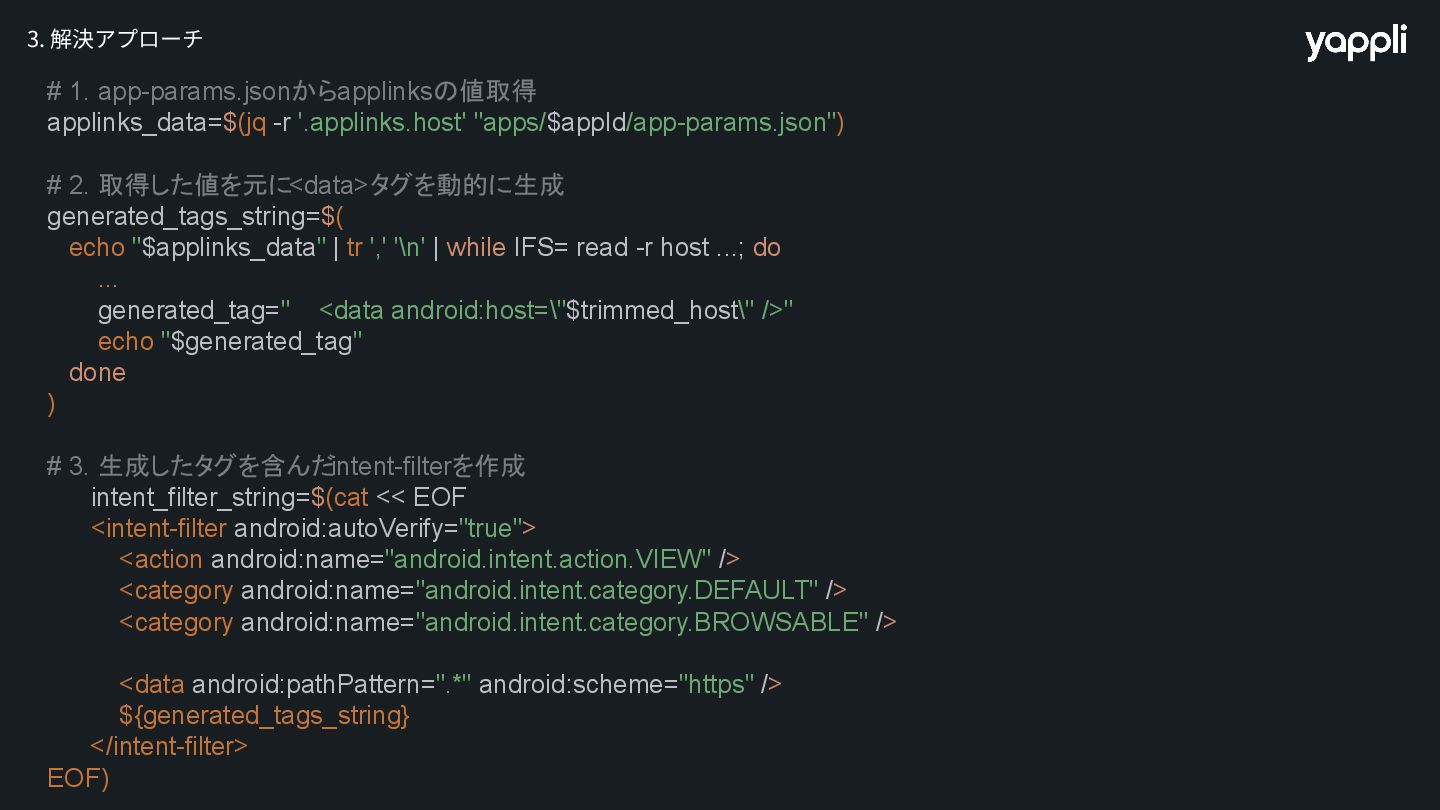Click the applinks_data variable assignment line
The height and width of the screenshot is (810, 1440).
[x=446, y=123]
